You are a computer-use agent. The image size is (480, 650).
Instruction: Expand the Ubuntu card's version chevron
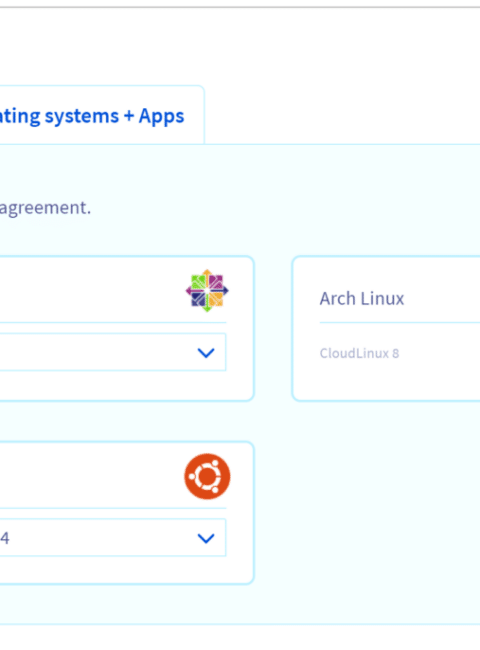click(x=206, y=538)
